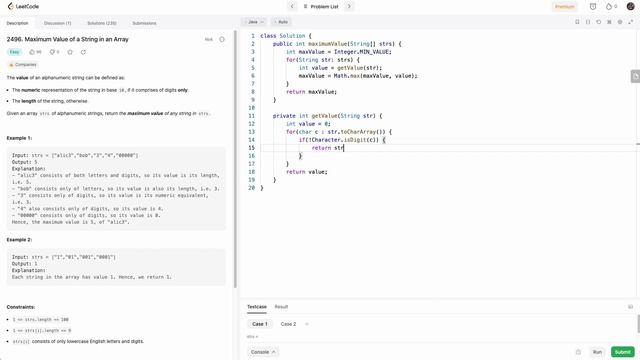The width and height of the screenshot is (640, 360).
Task: Expand the Companies tag
Action: [x=23, y=65]
